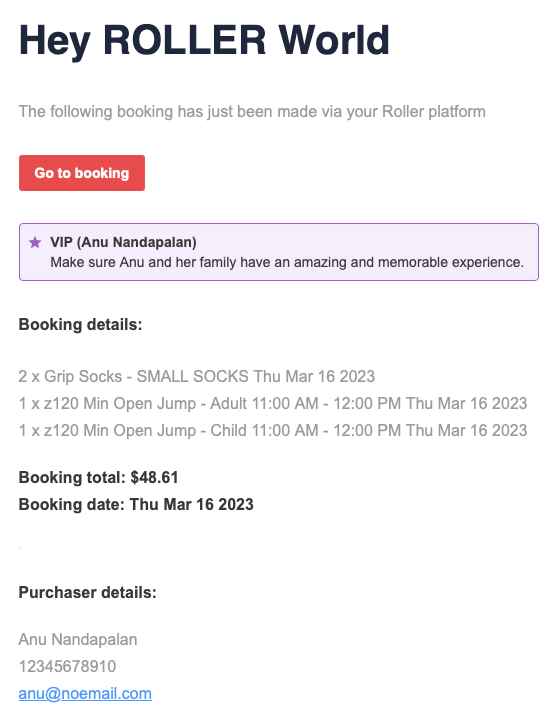Click the Purchaser details heading

click(x=87, y=593)
